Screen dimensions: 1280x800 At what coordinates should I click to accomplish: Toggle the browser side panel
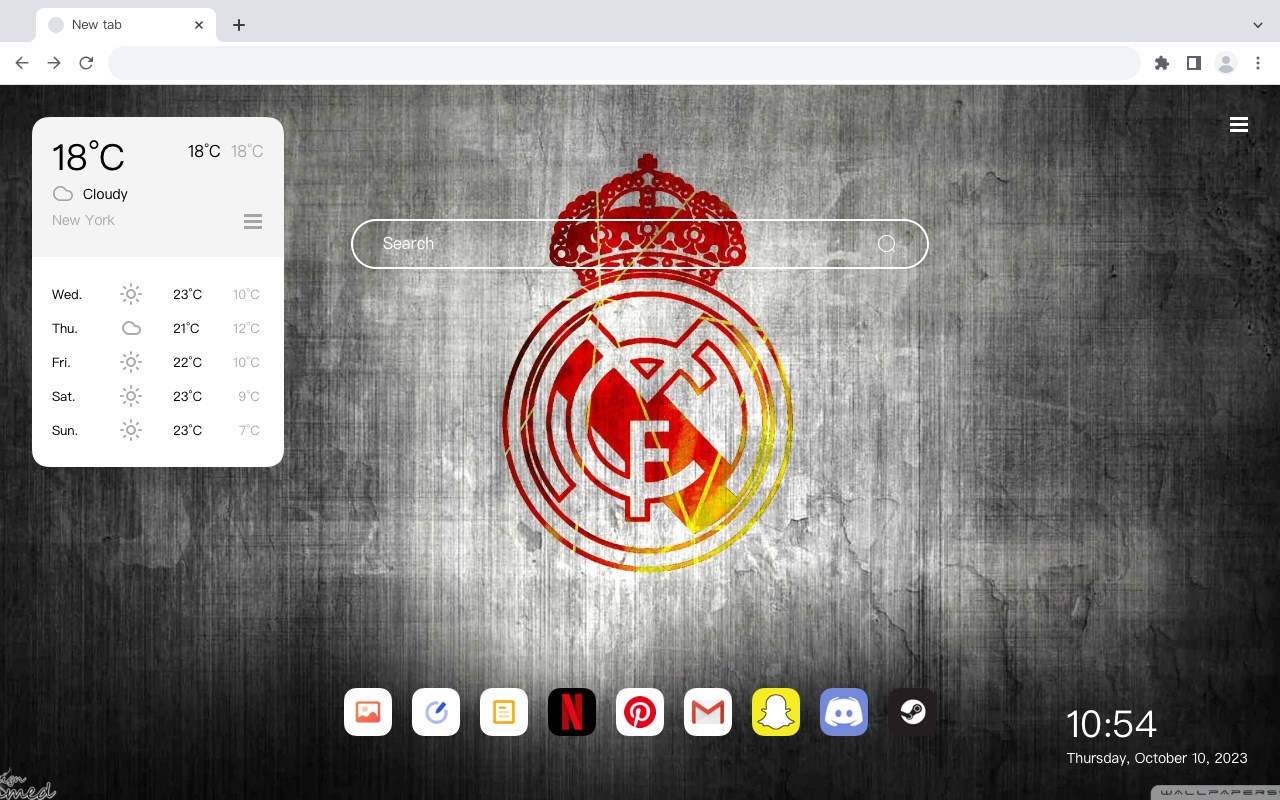(x=1193, y=63)
